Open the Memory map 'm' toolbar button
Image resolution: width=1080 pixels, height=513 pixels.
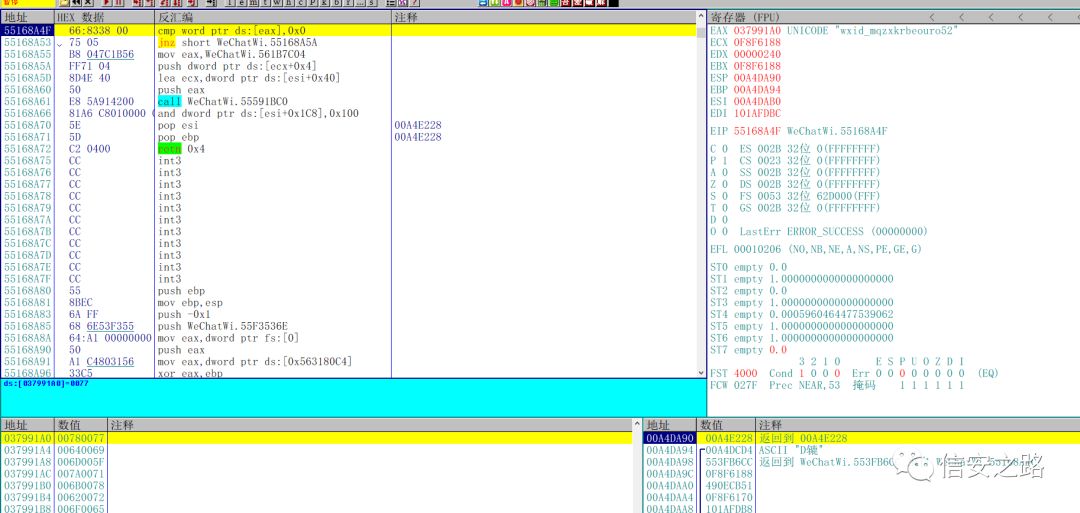(253, 3)
